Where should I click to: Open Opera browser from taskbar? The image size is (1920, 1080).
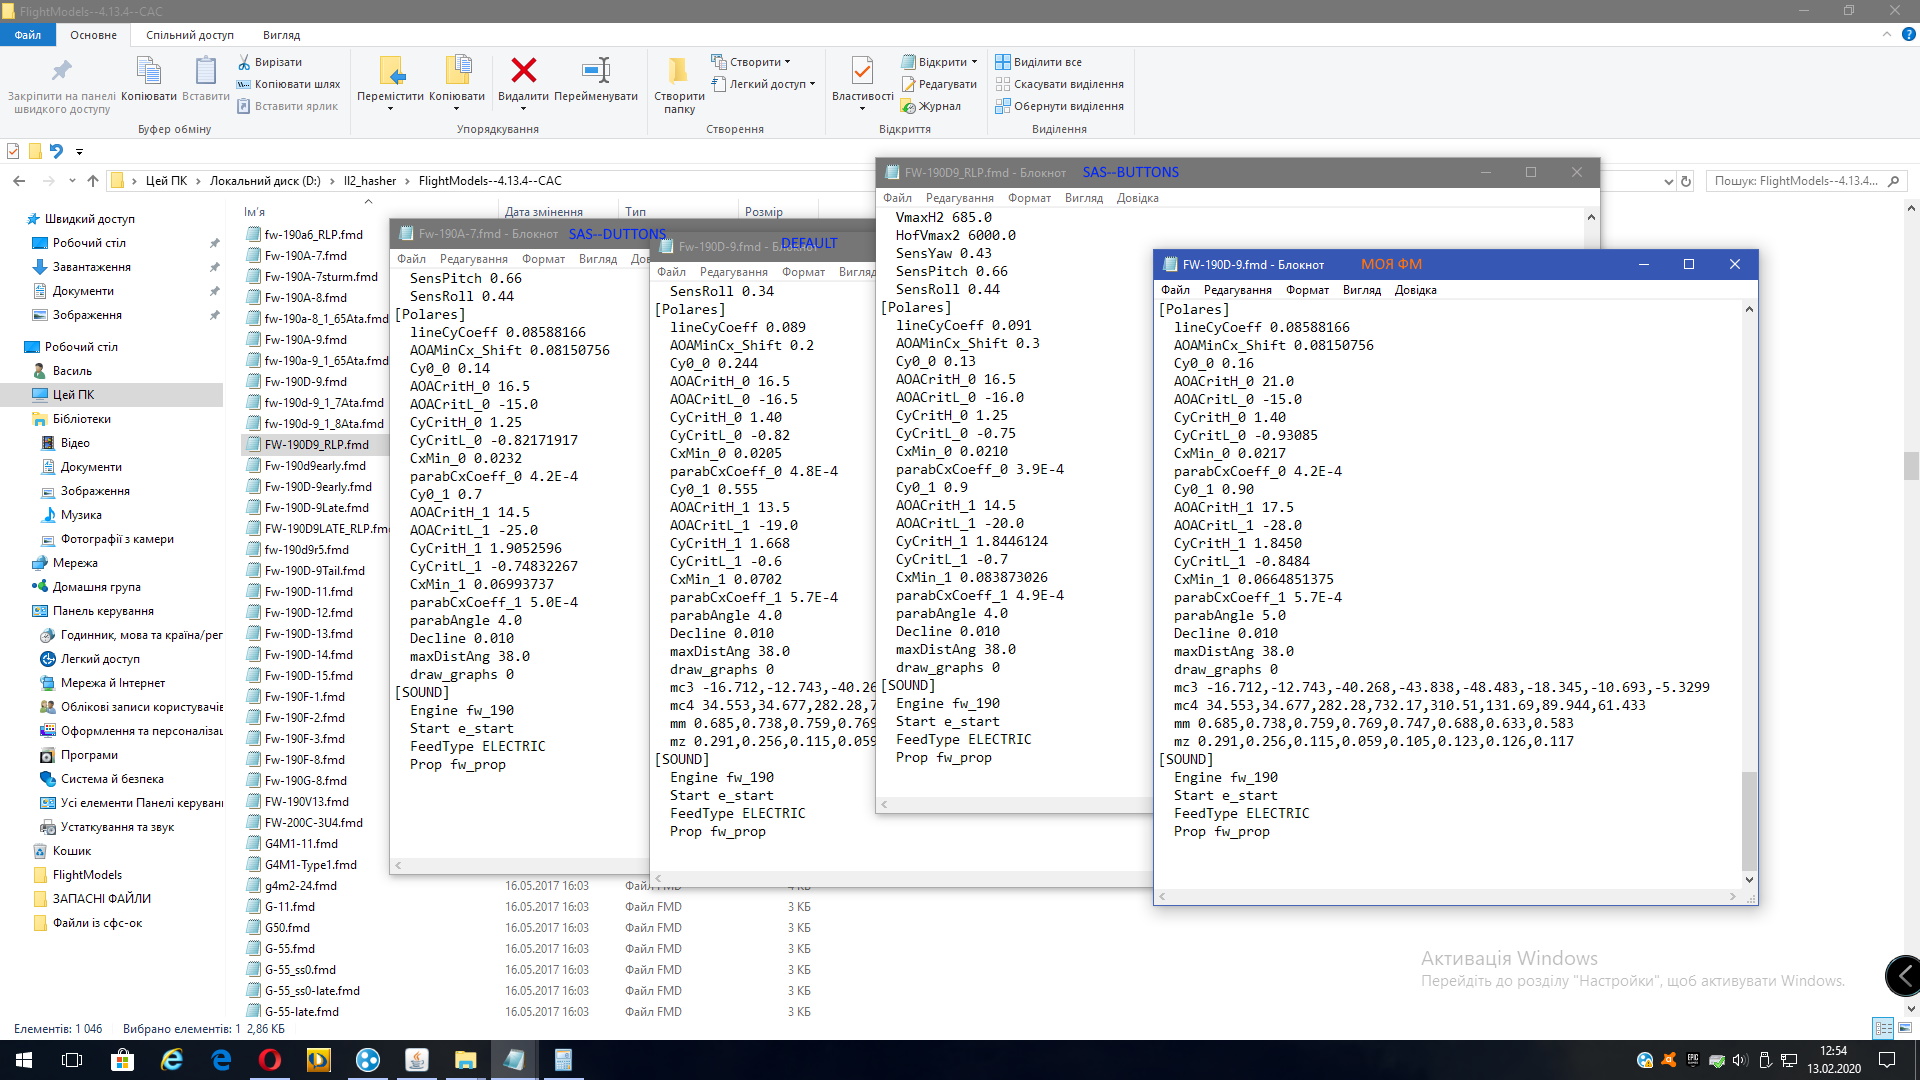point(270,1060)
